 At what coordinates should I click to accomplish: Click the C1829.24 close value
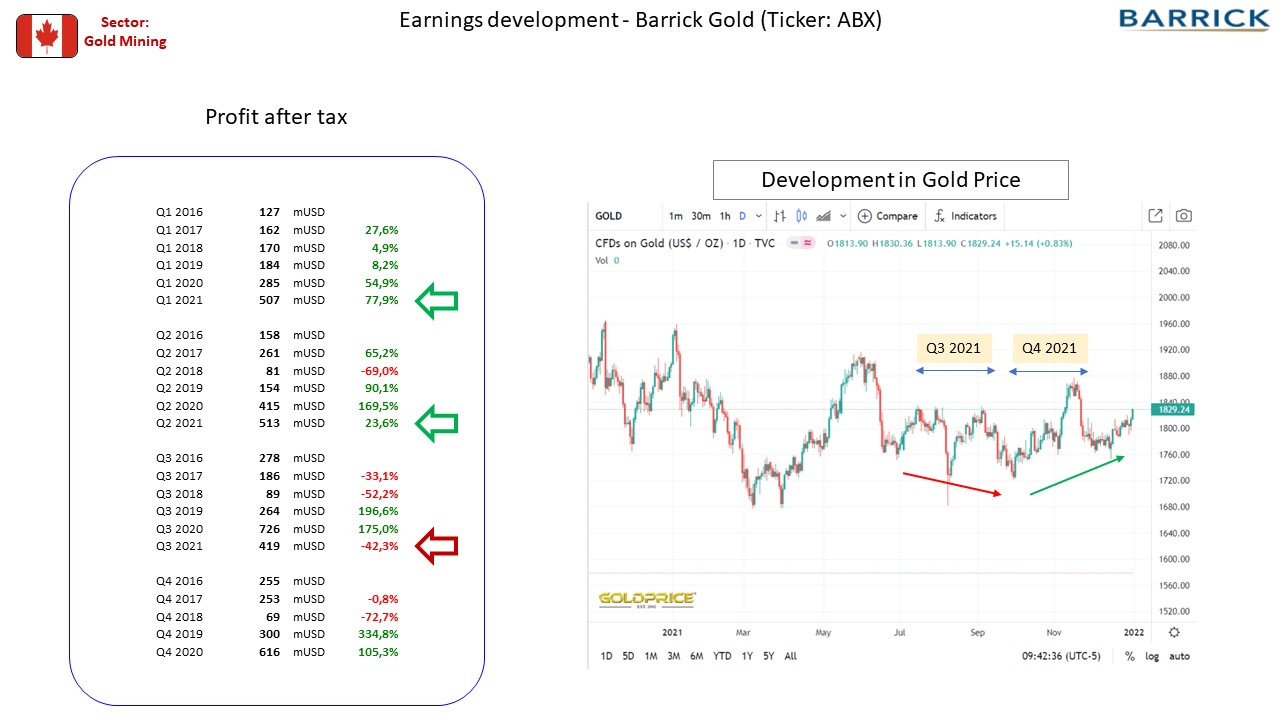[x=979, y=243]
